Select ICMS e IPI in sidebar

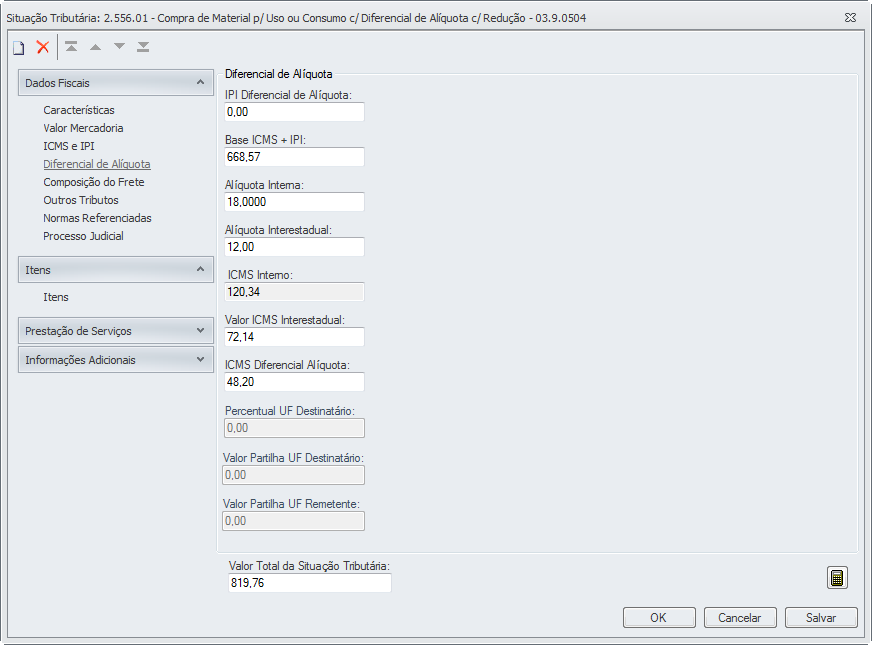[x=69, y=146]
